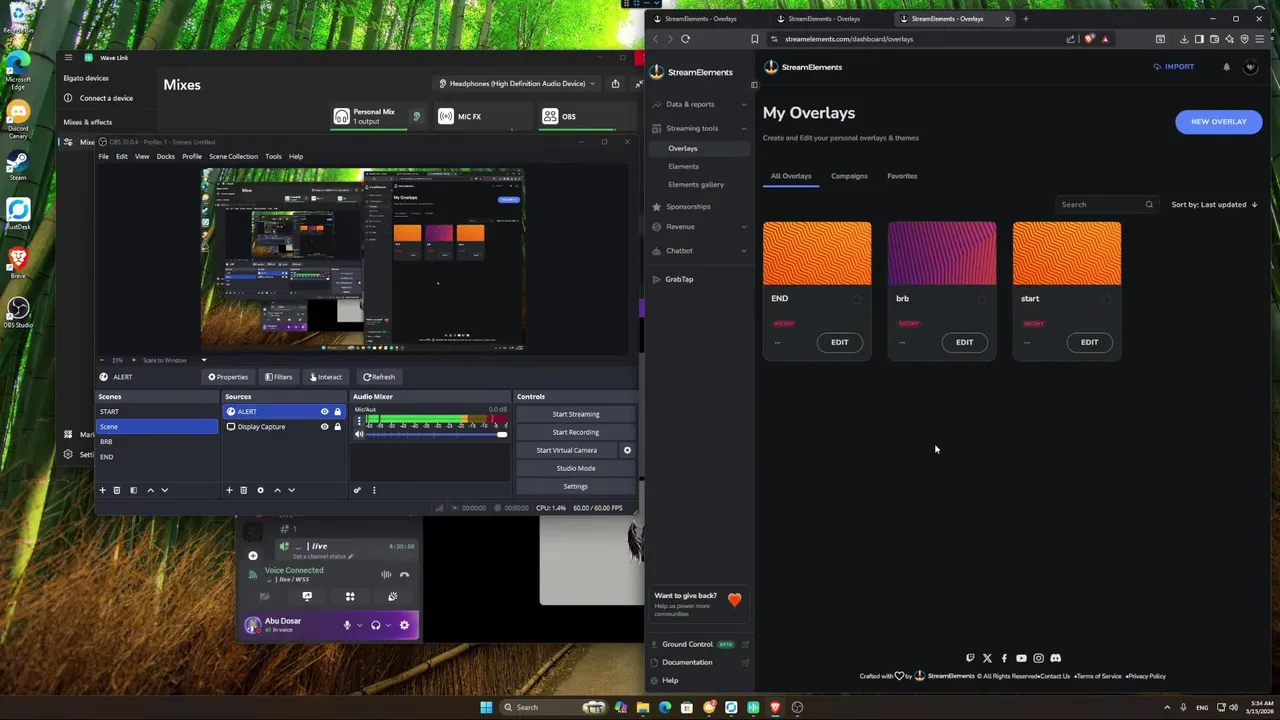Reload the StreamElements browser page
Viewport: 1280px width, 720px height.
click(x=685, y=39)
